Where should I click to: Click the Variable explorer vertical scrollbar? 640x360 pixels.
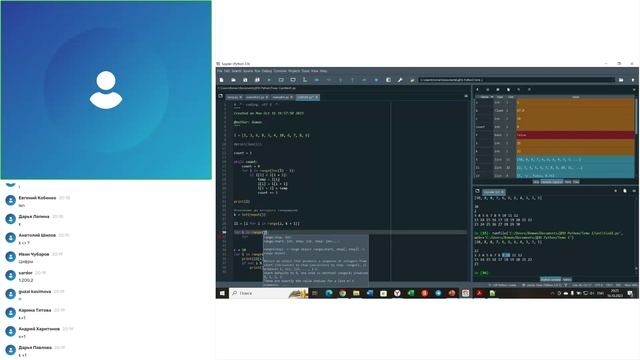pyautogui.click(x=636, y=116)
